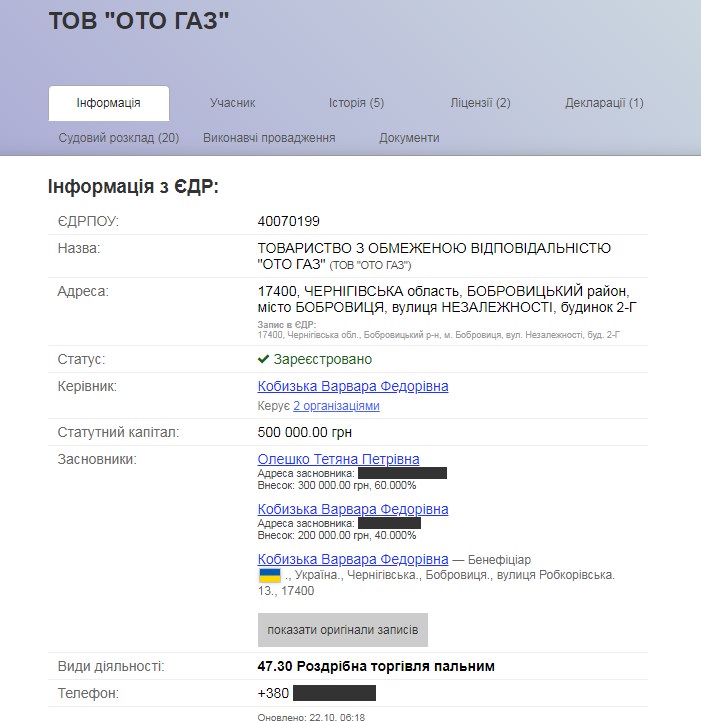
Task: Open founder Олешко Тетяна Петрівна link
Action: (338, 459)
